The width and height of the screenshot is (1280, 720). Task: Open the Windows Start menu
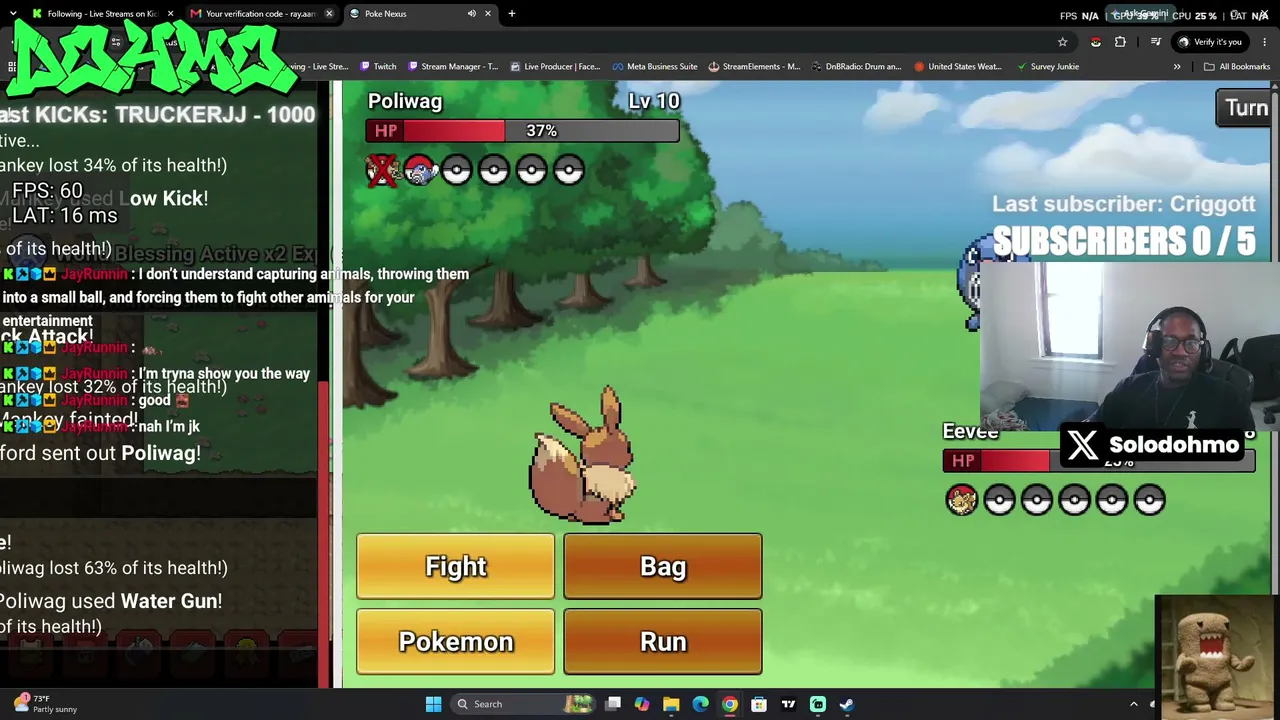click(x=433, y=704)
